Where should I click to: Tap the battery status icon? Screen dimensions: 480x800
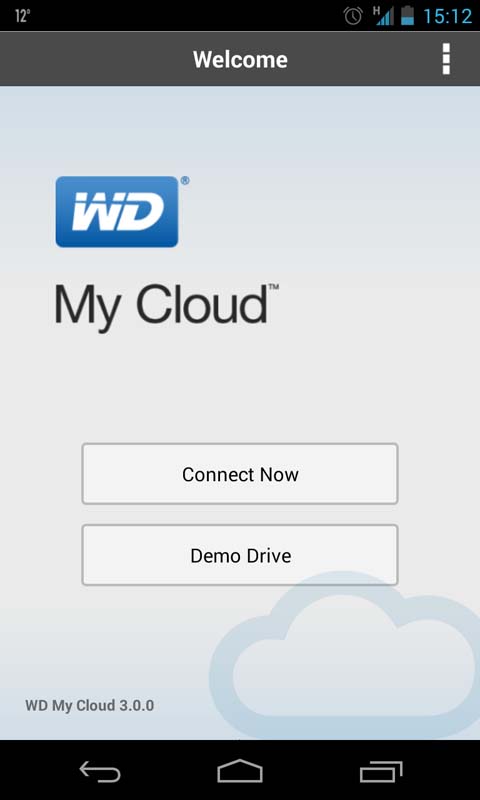[x=407, y=15]
